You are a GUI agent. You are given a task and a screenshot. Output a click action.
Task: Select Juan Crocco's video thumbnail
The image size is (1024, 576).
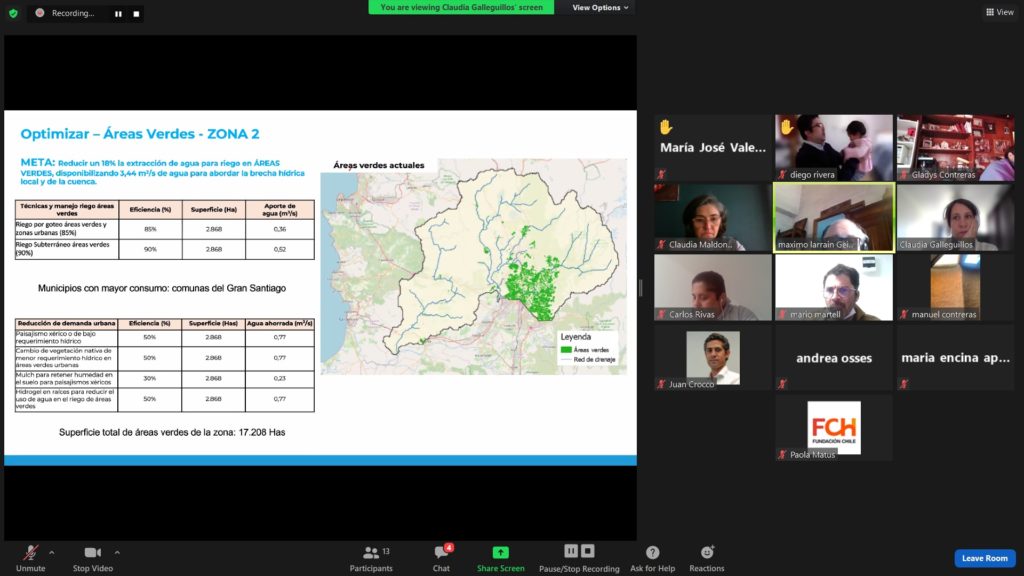tap(713, 357)
